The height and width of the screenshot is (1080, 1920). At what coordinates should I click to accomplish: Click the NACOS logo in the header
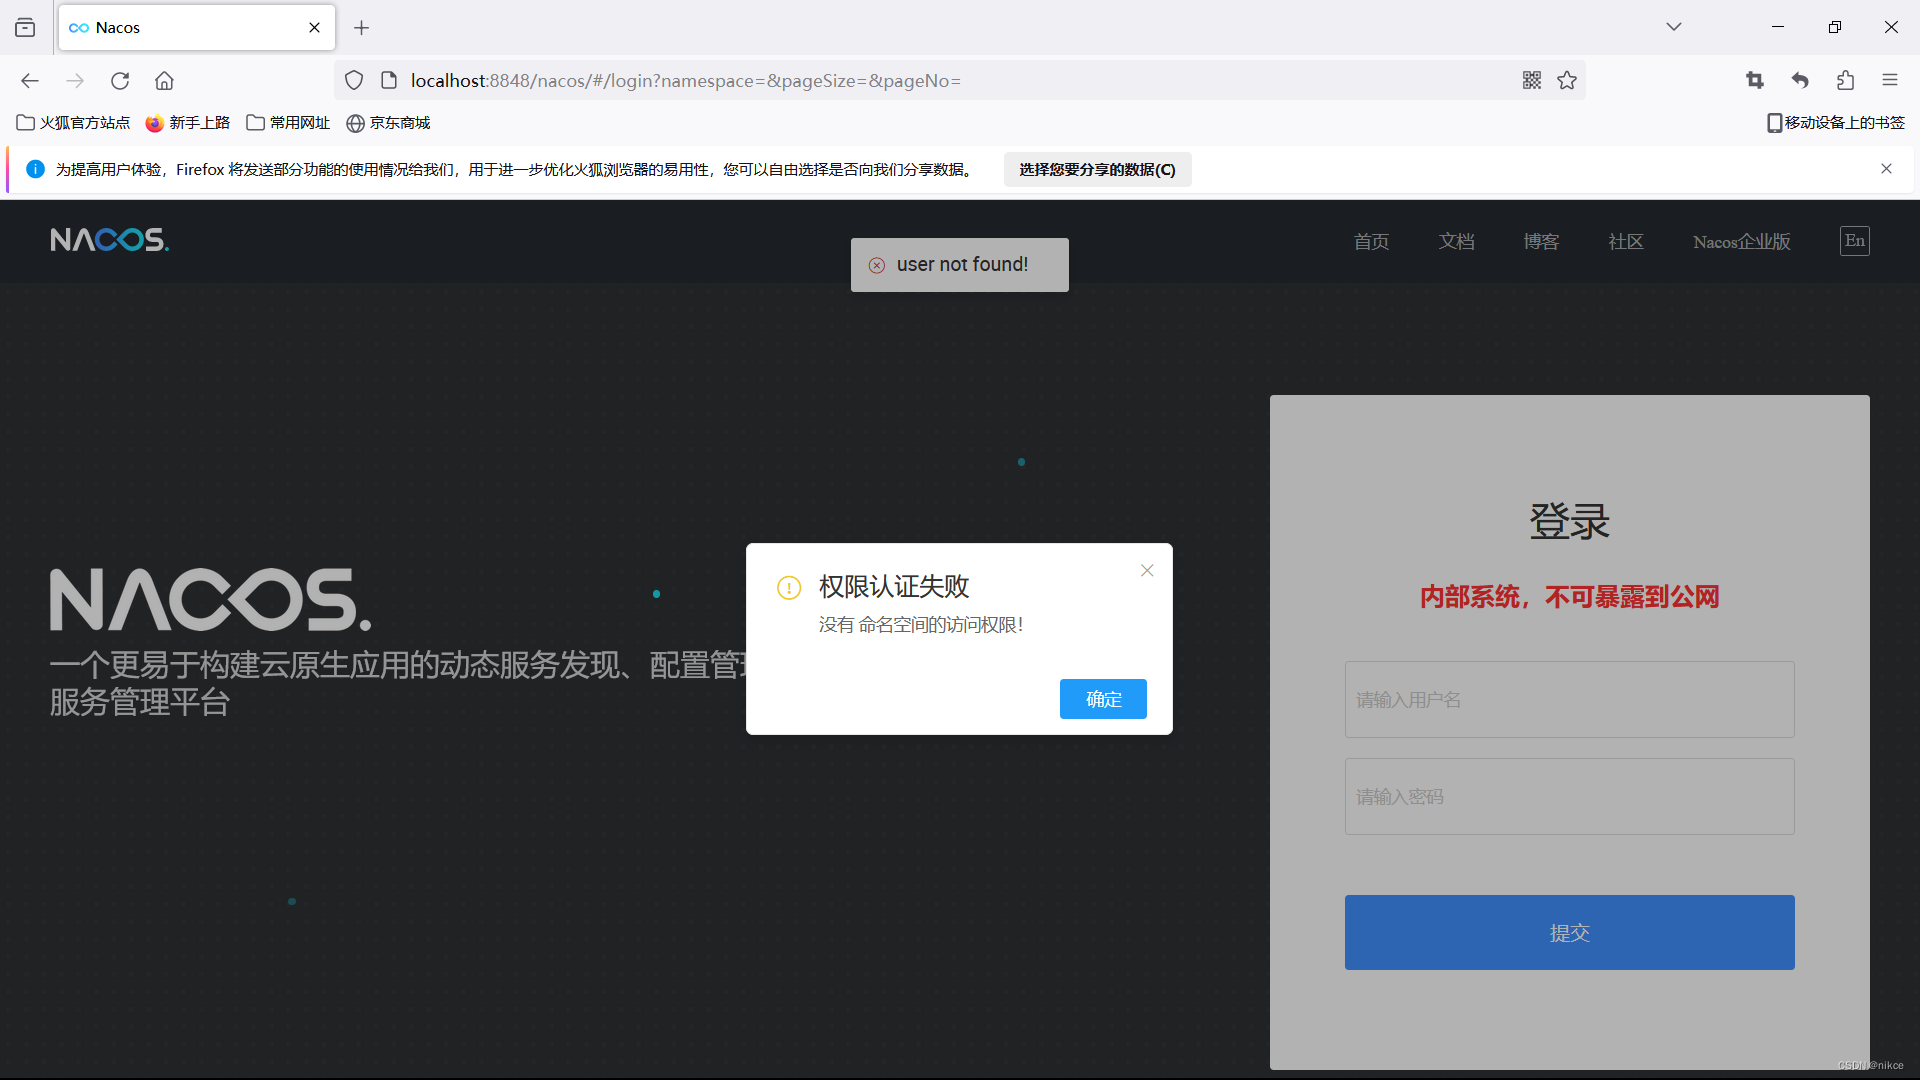(x=109, y=240)
